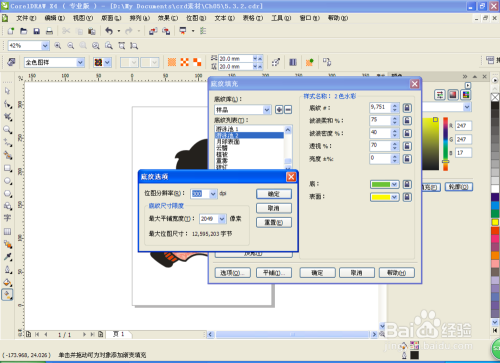Select the Zoom tool in toolbox
Screen dimensions: 500x363
pos(7,130)
